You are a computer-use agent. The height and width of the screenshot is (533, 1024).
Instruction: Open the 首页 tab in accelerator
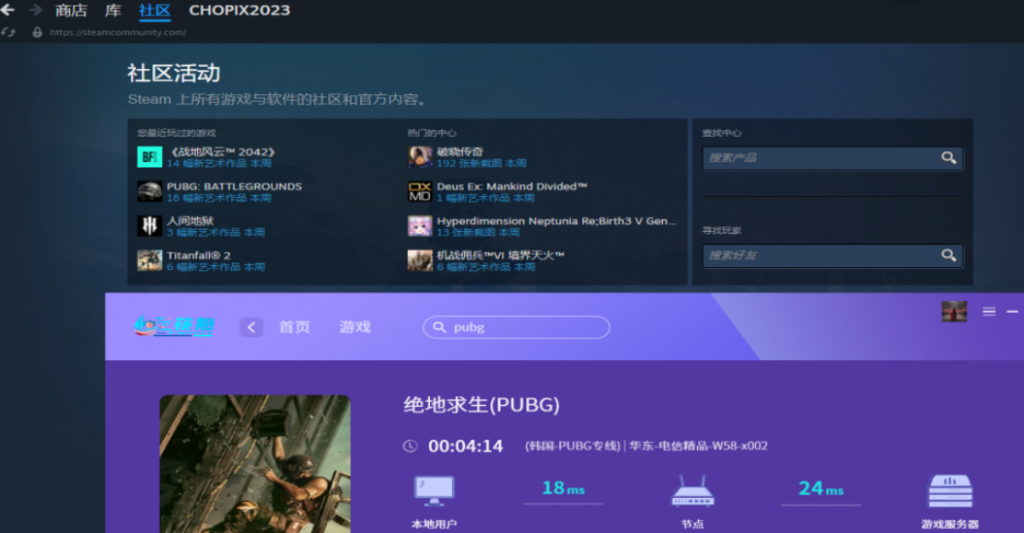[x=295, y=327]
